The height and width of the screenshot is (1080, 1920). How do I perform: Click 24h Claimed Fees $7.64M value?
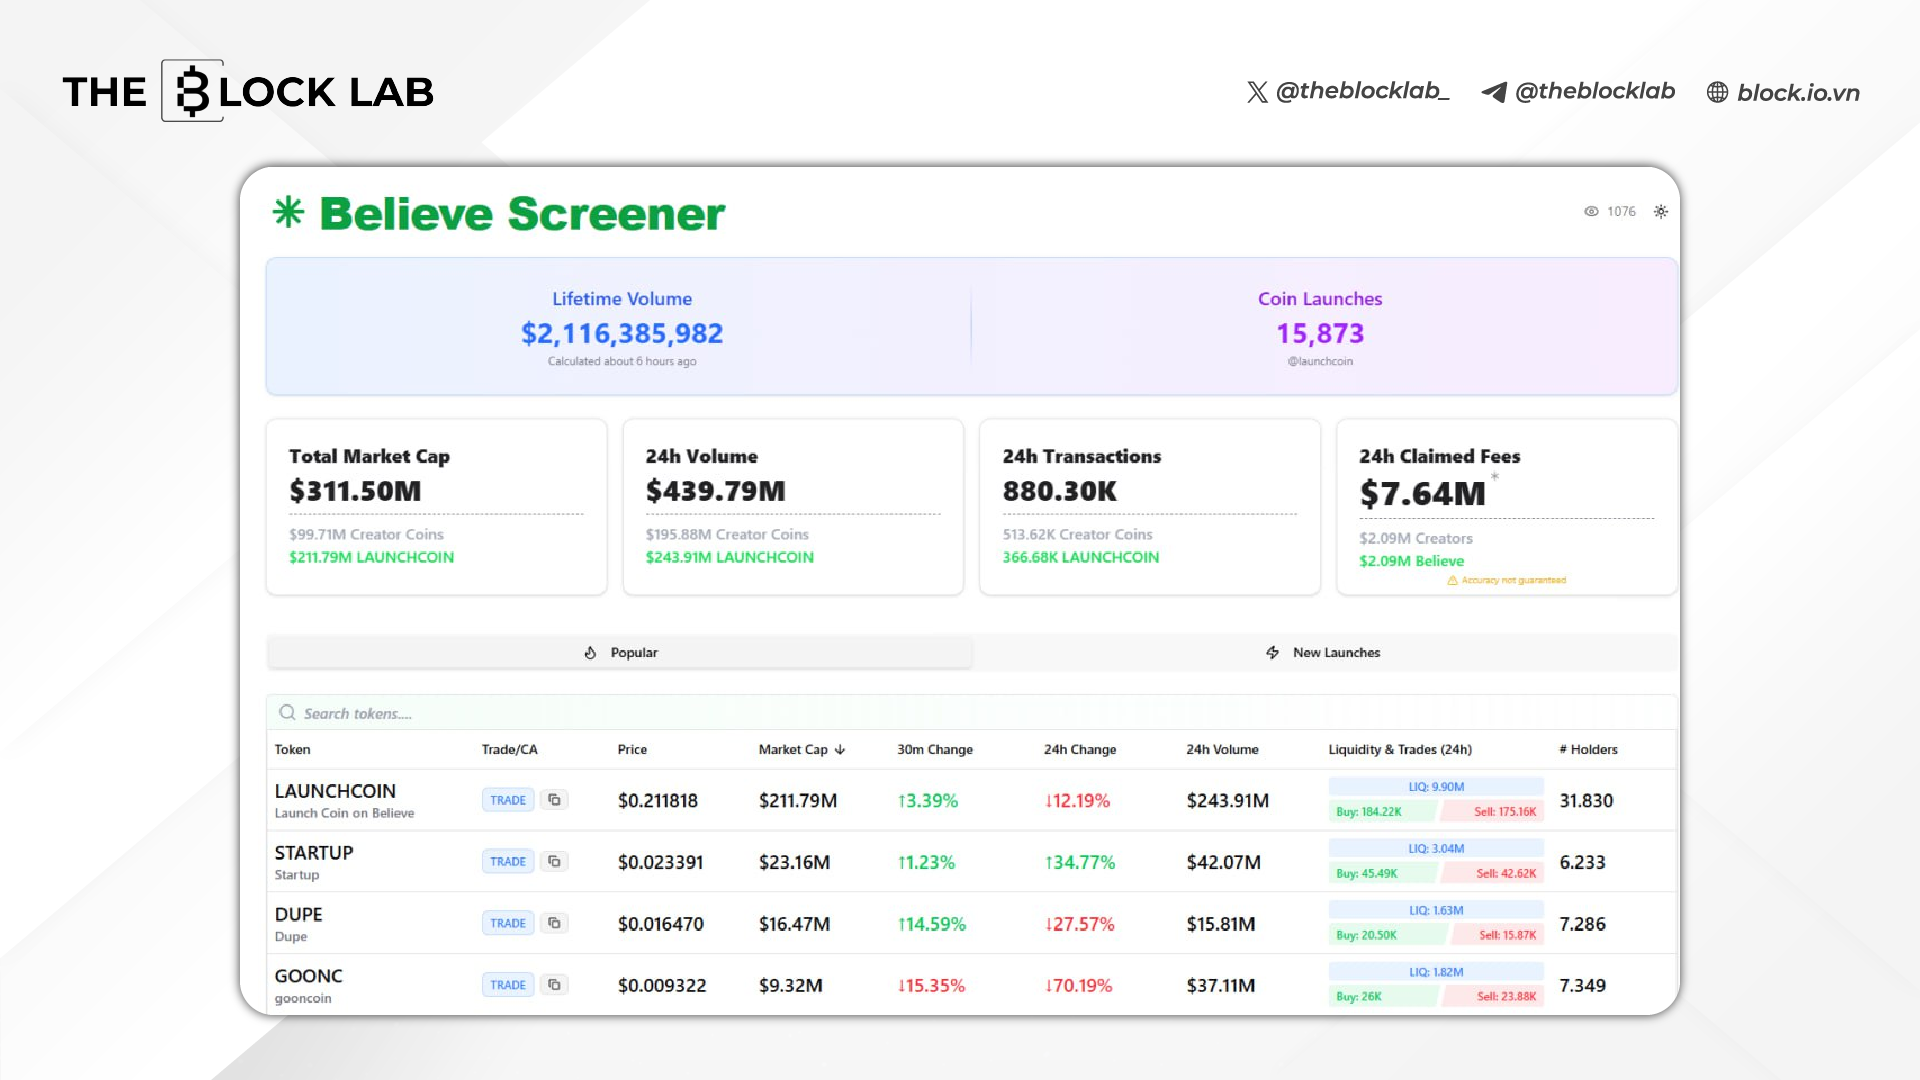click(x=1422, y=494)
